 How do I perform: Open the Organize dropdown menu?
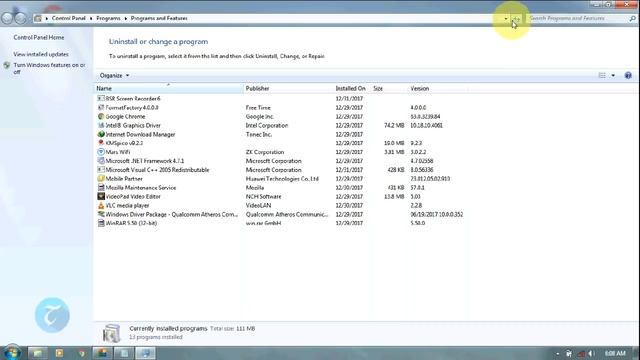click(x=114, y=76)
